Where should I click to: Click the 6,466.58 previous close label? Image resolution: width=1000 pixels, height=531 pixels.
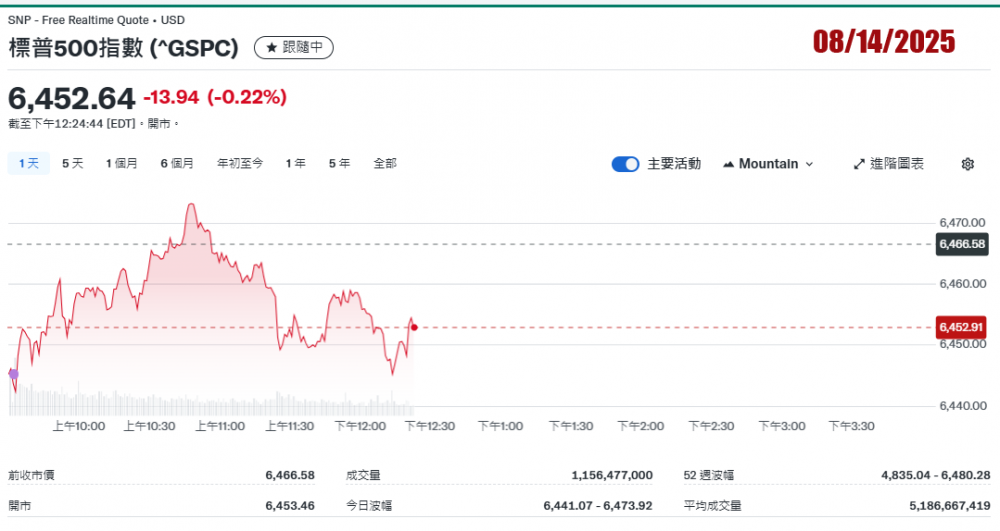(961, 244)
